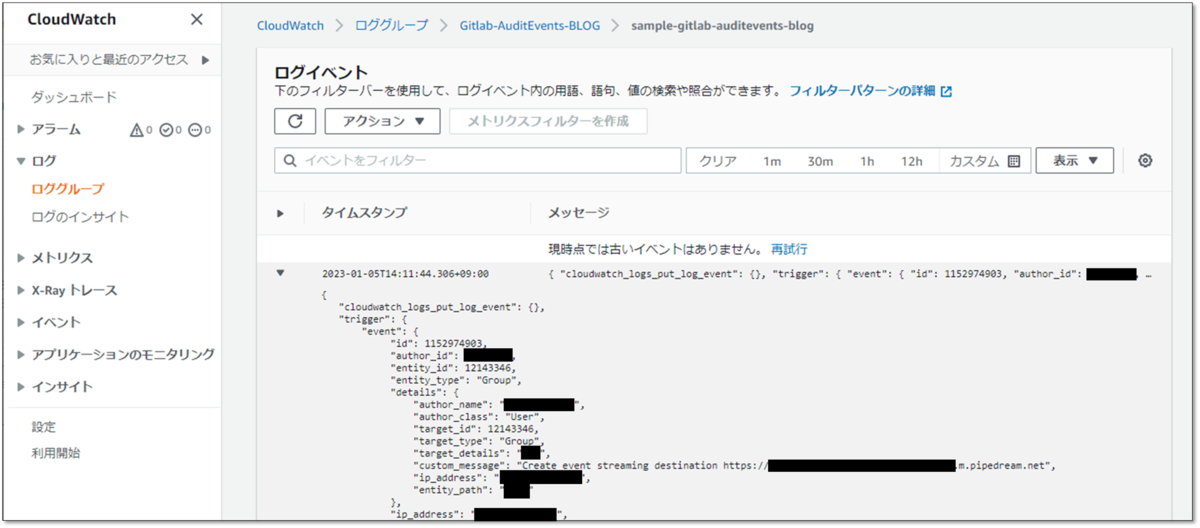Open 利用開始 in sidebar

click(x=56, y=452)
